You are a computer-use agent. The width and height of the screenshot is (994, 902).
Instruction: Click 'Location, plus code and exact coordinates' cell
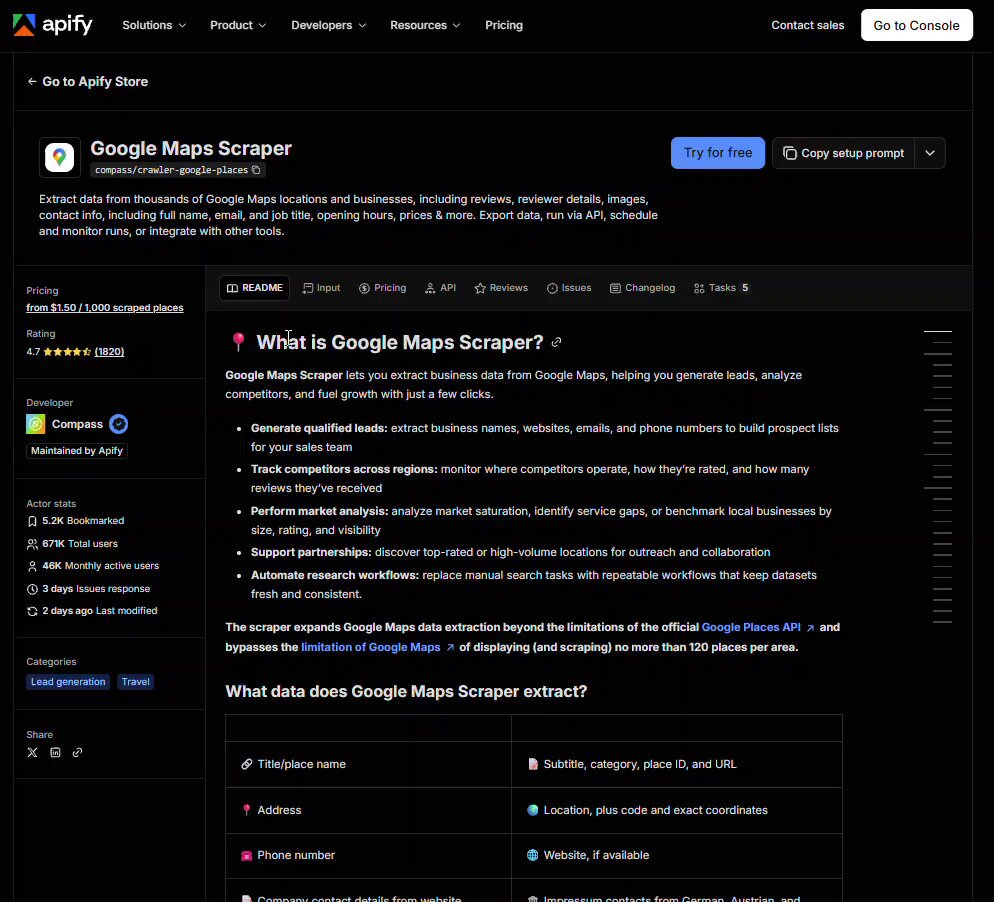point(676,810)
